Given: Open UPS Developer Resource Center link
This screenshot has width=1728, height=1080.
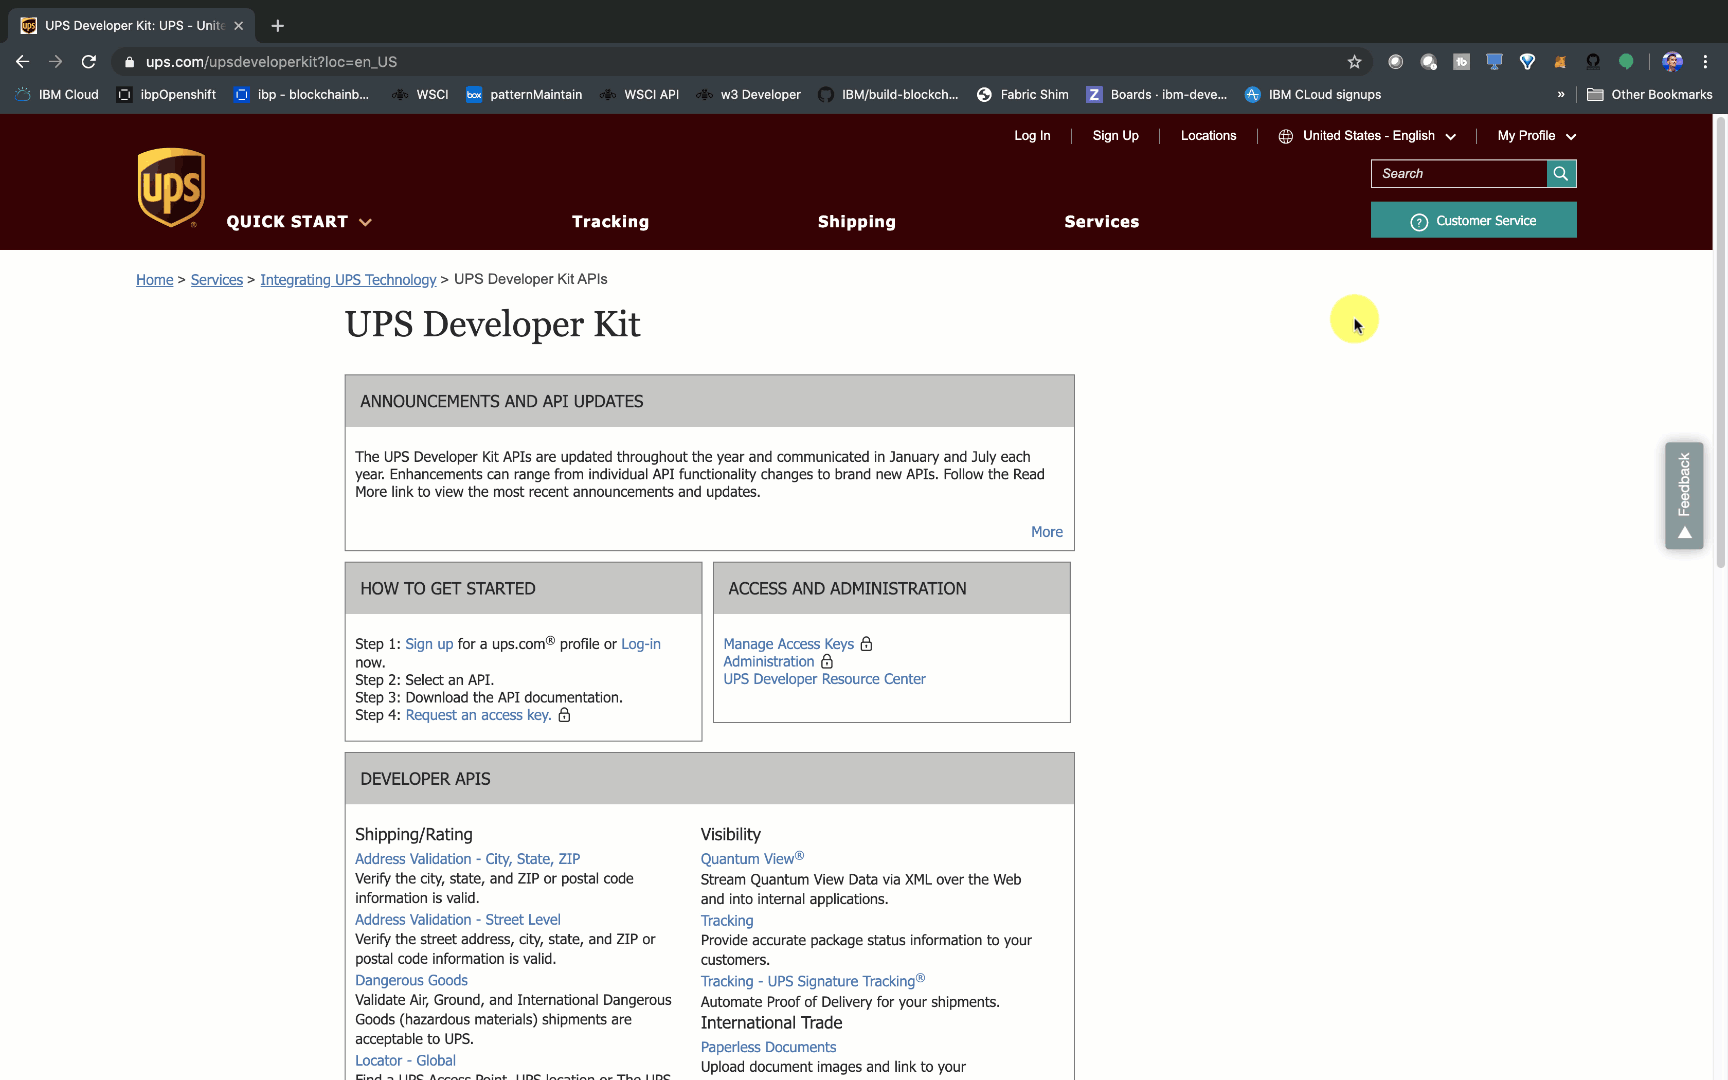Looking at the screenshot, I should 825,679.
